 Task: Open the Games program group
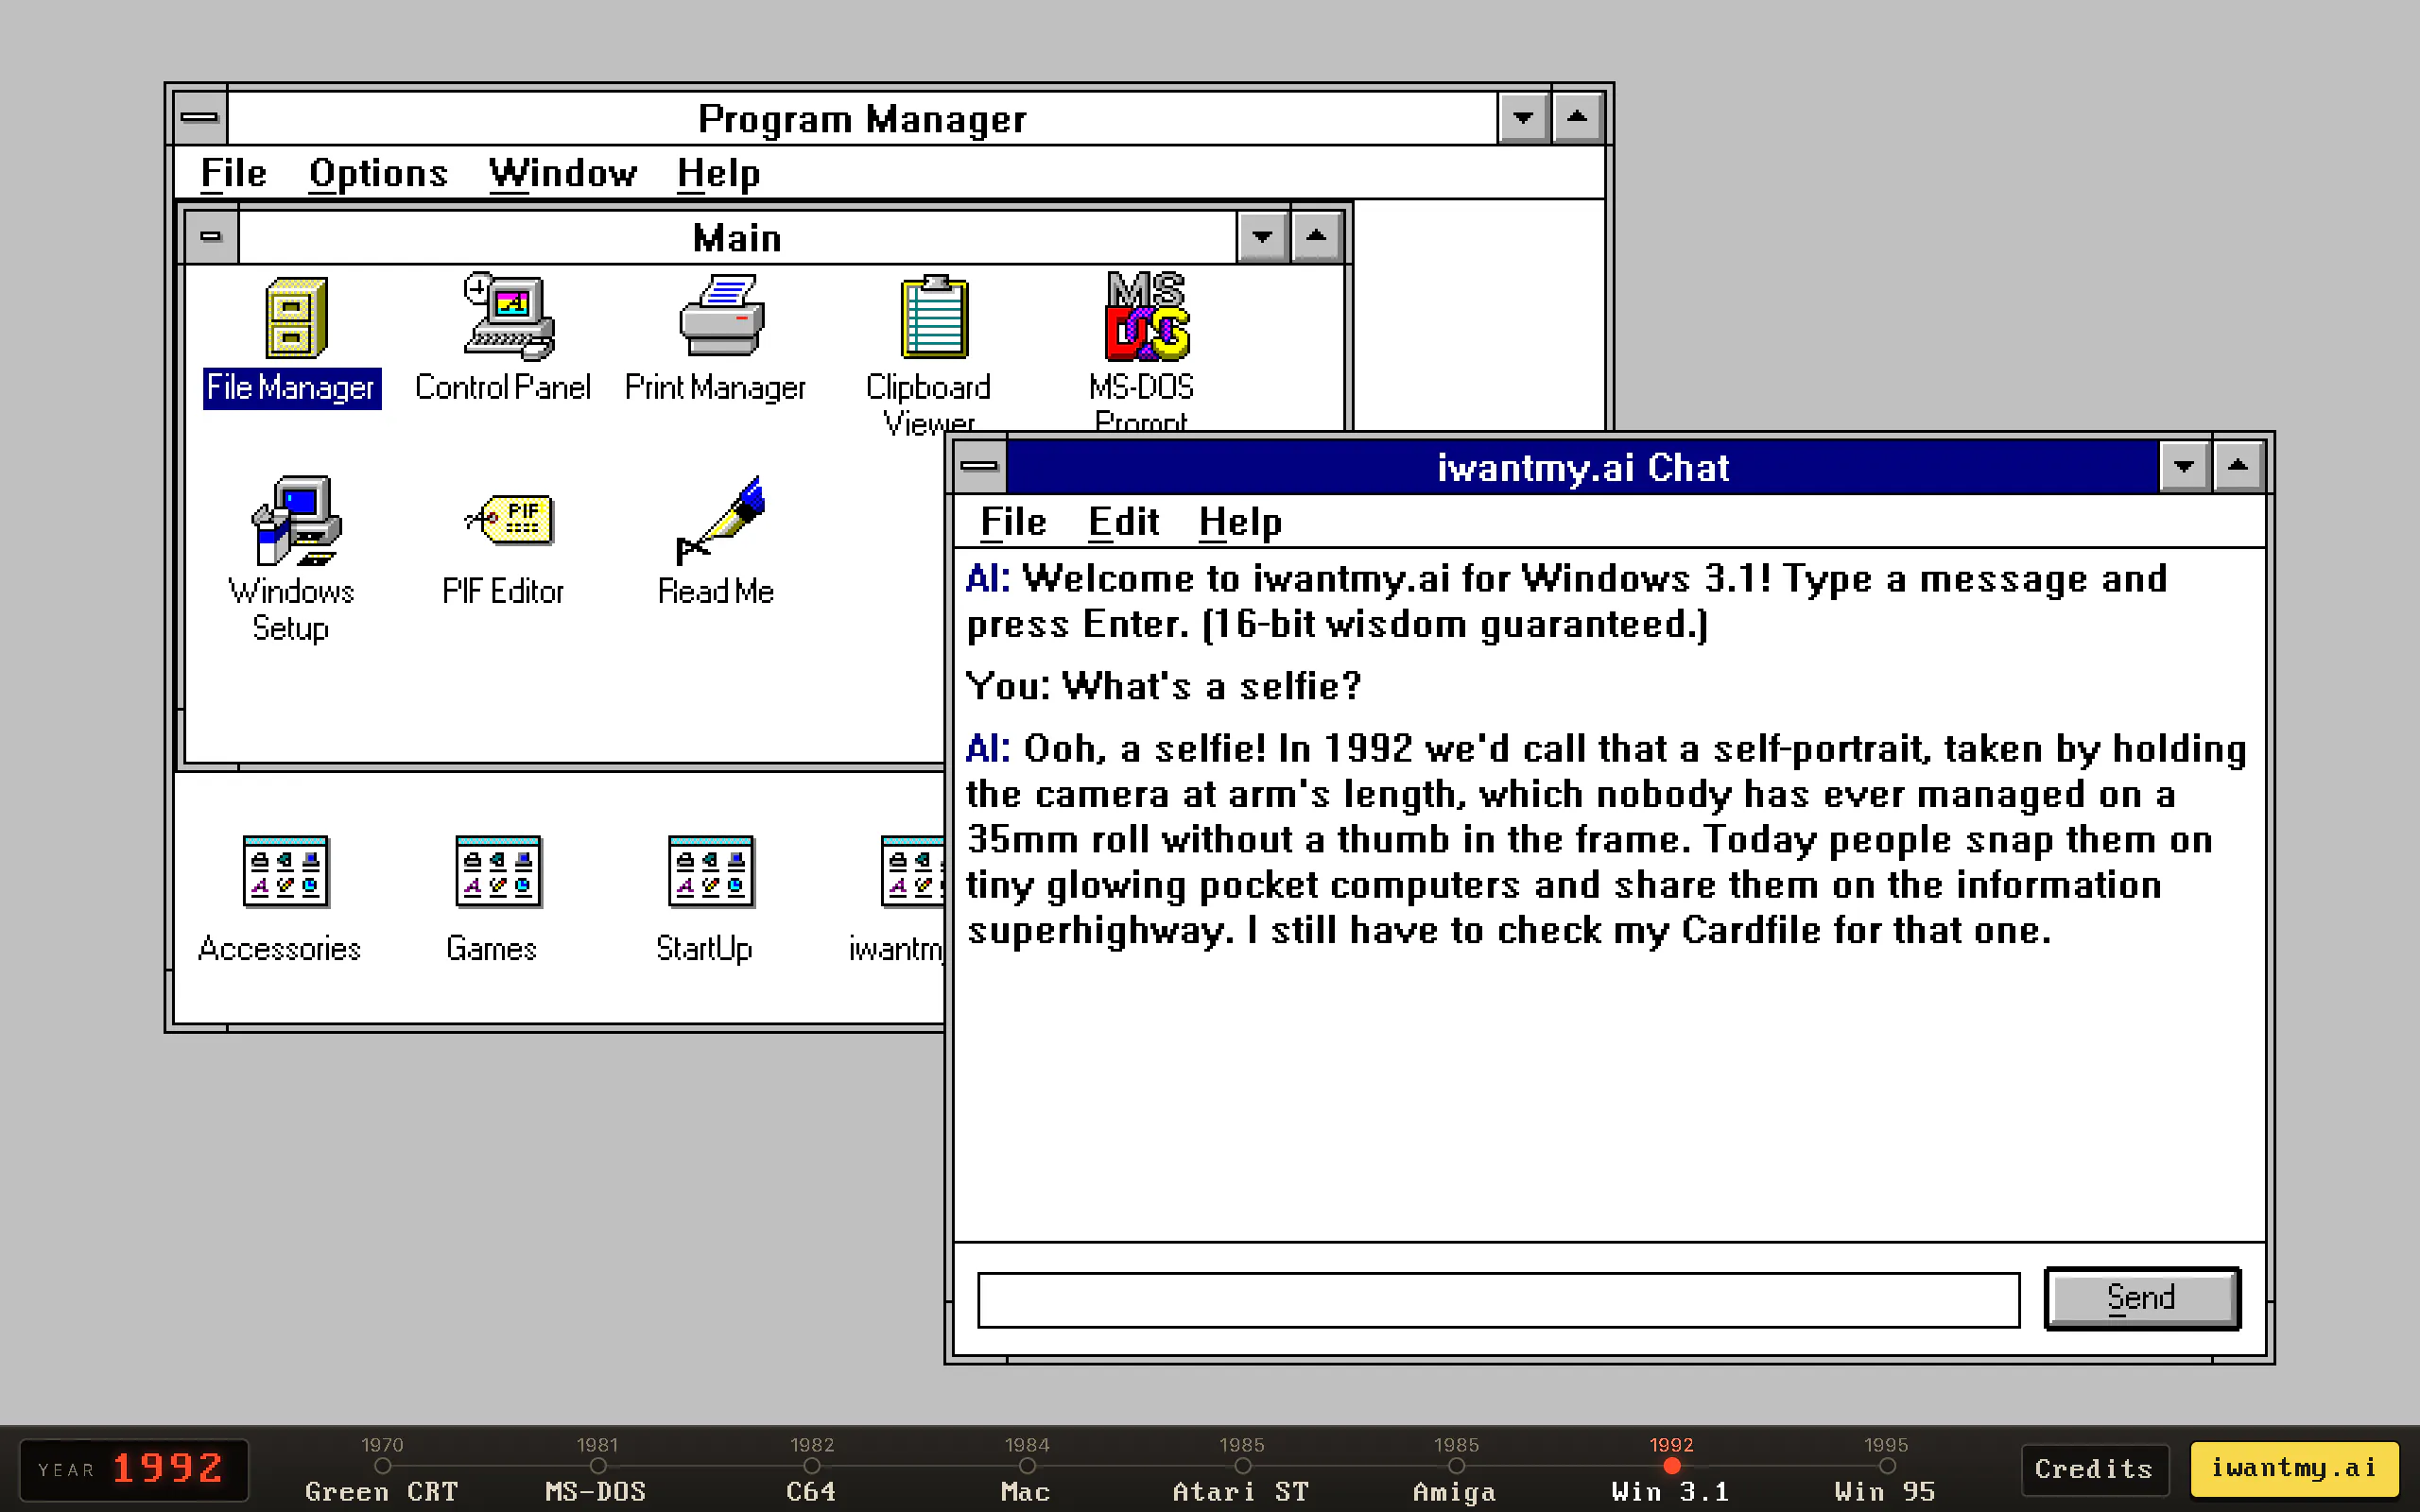point(493,898)
